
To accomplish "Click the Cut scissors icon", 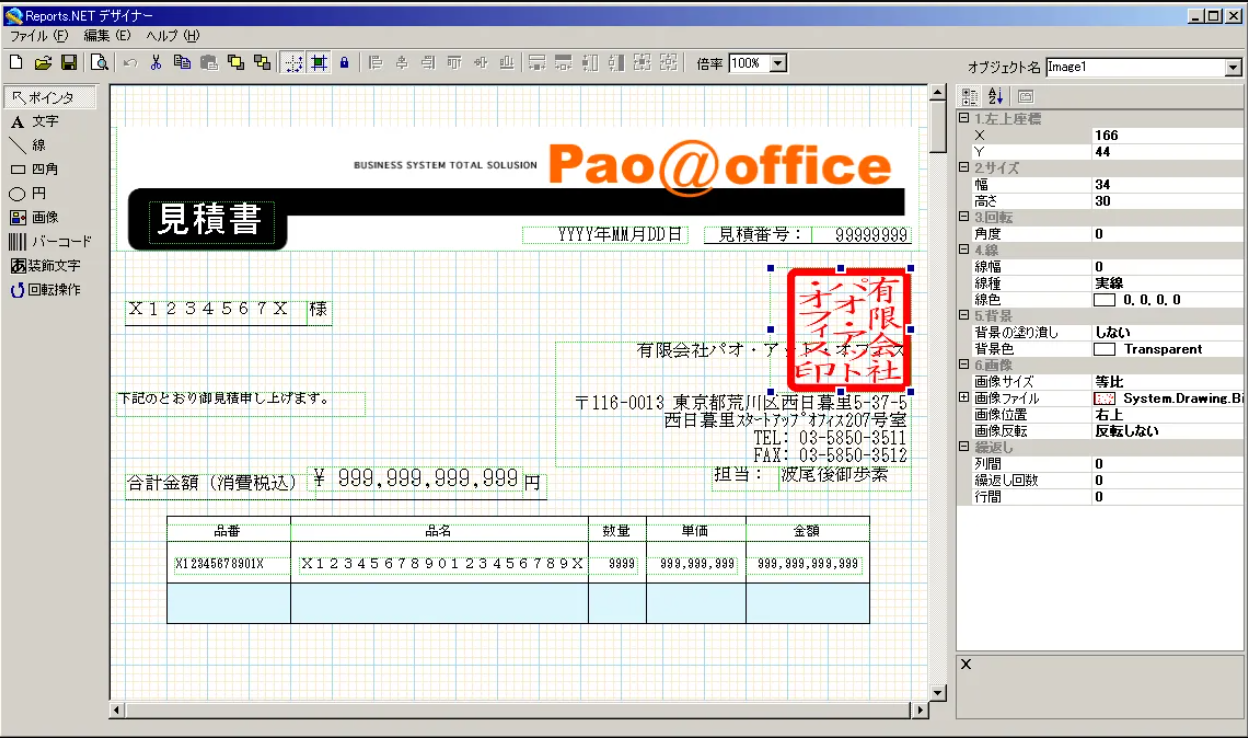I will pos(156,63).
